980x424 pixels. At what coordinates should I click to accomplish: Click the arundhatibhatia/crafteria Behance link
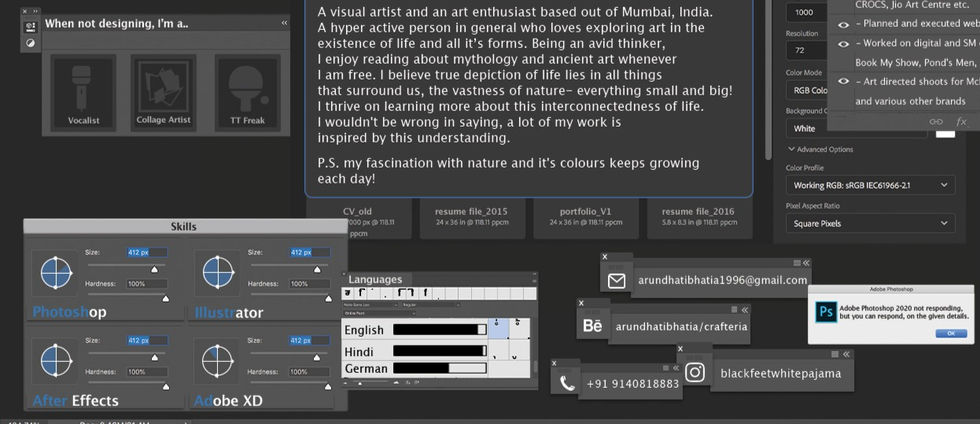click(x=681, y=326)
